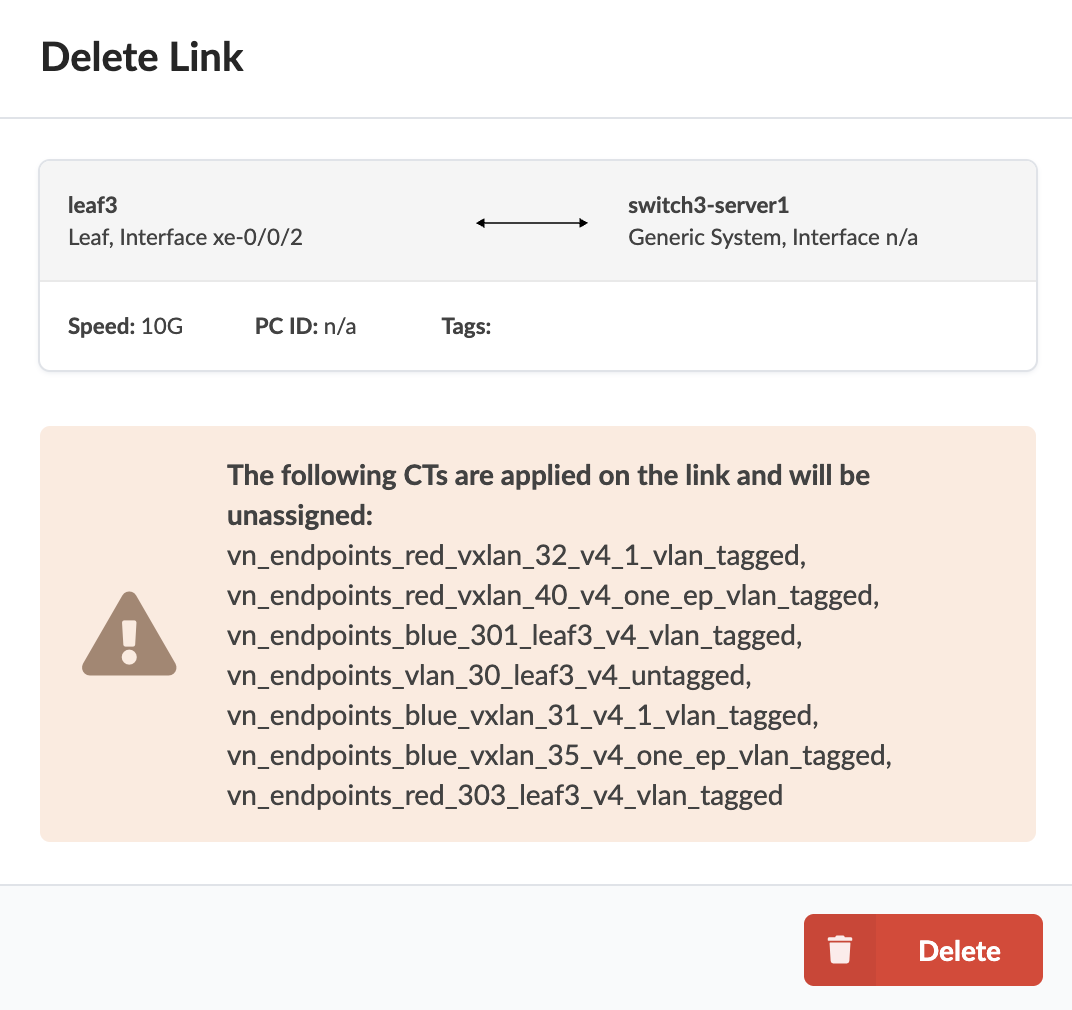Click the Tags label
The width and height of the screenshot is (1072, 1010).
(466, 326)
